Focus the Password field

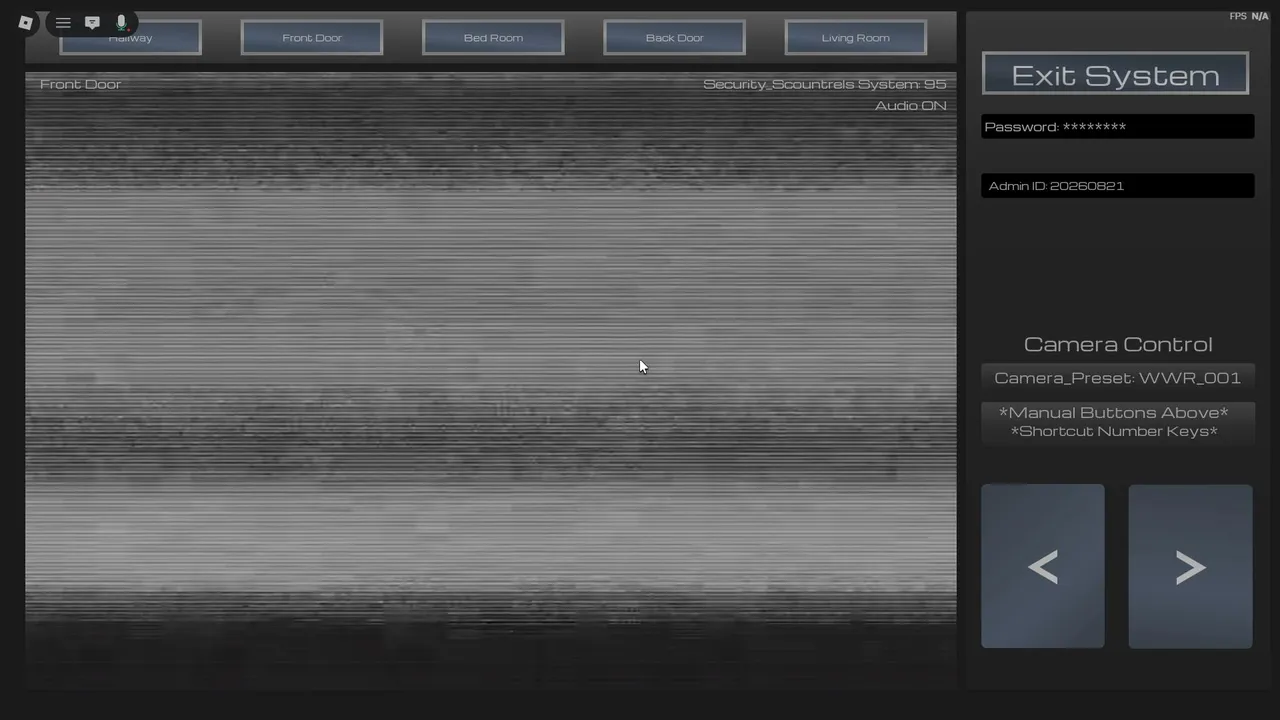click(x=1117, y=127)
